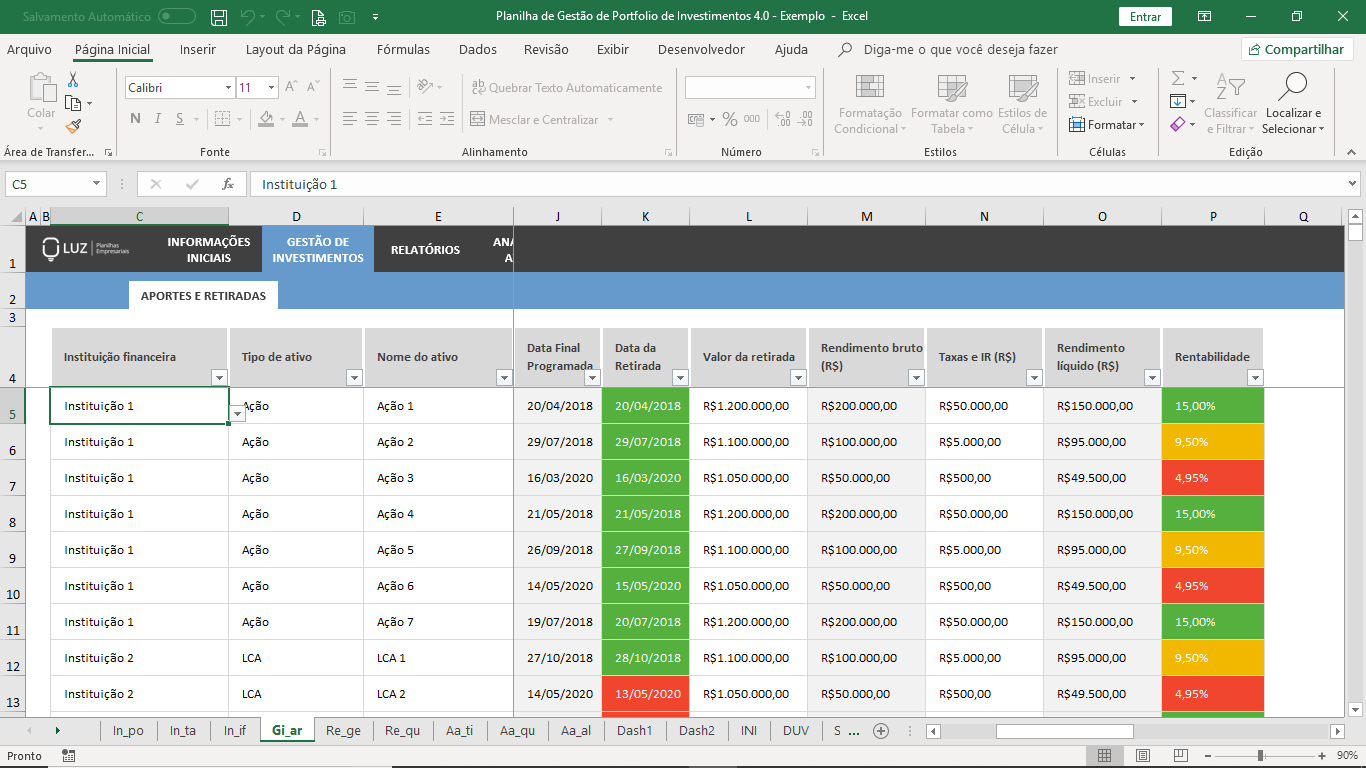Viewport: 1366px width, 768px height.
Task: Click the Percent Style icon
Action: coord(729,120)
